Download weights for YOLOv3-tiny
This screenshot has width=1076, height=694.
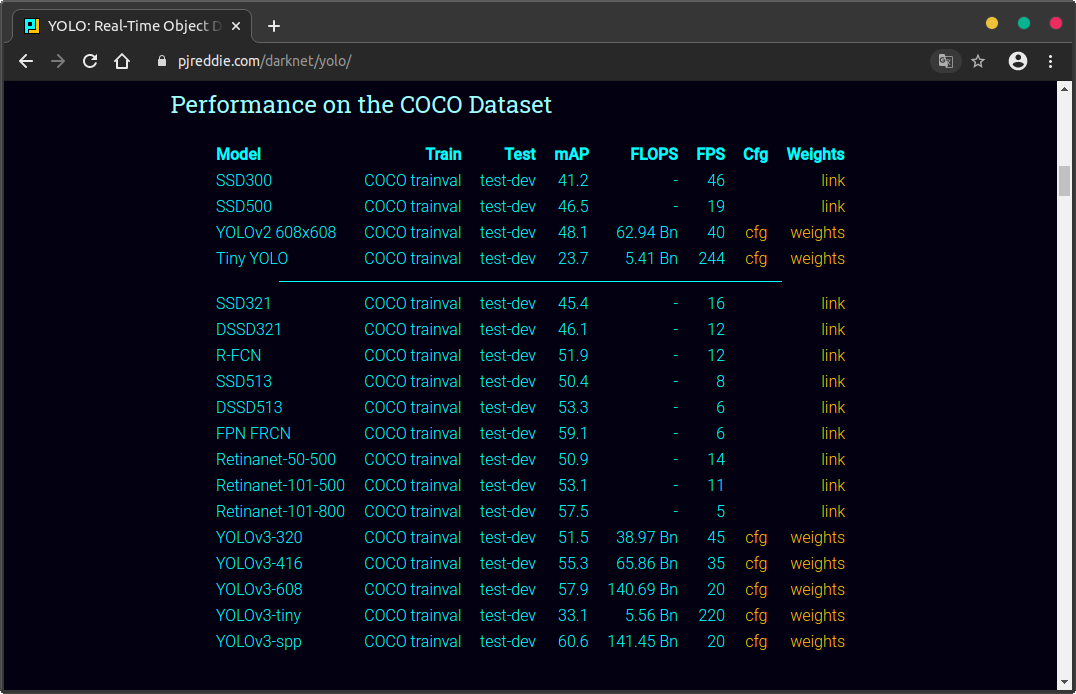pos(817,616)
